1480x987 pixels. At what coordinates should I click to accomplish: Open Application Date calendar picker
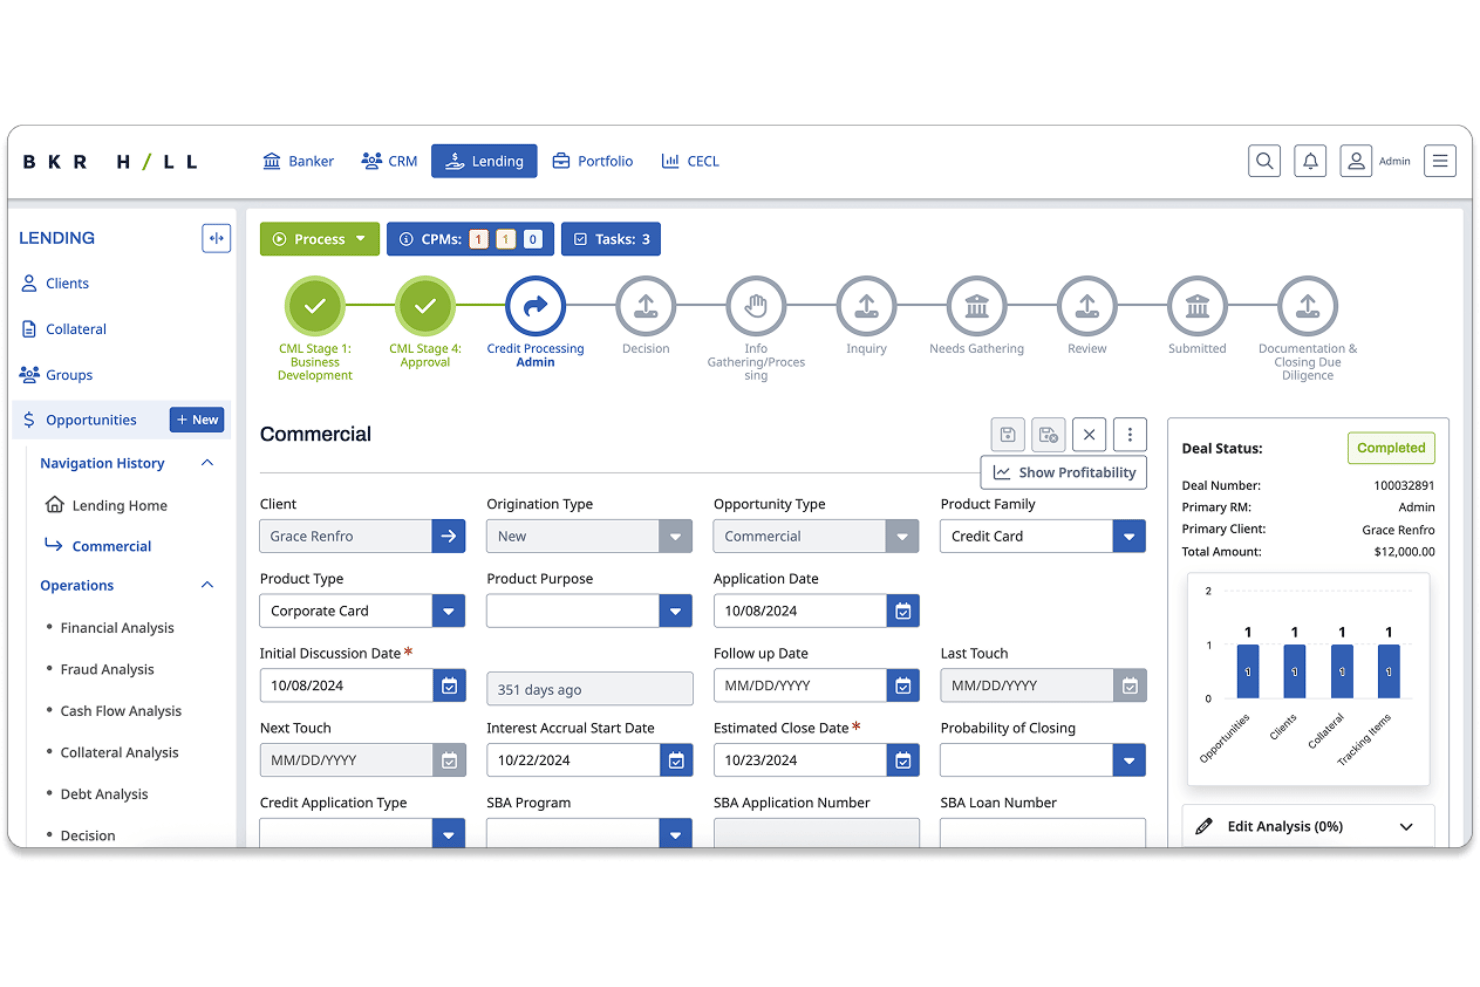coord(903,611)
